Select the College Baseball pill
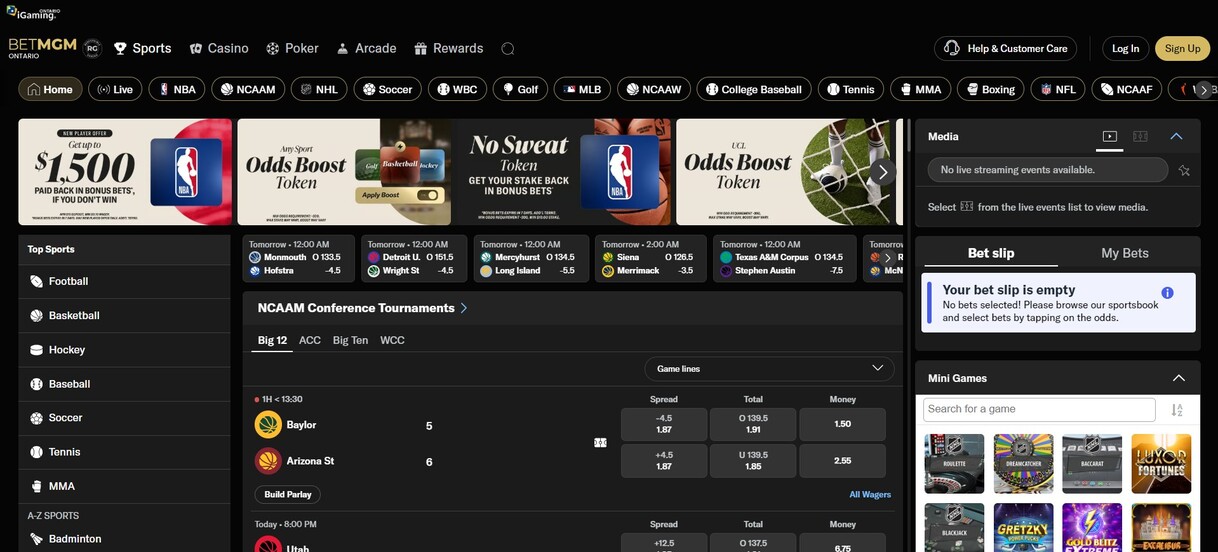 pyautogui.click(x=753, y=89)
